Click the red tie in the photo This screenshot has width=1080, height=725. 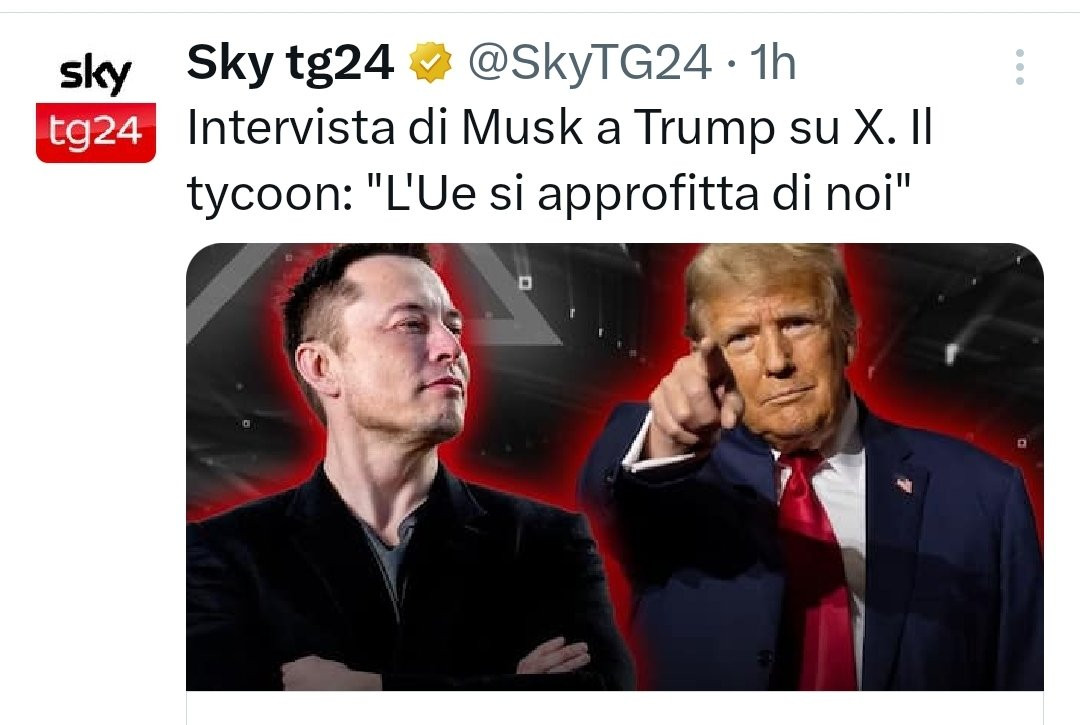(x=815, y=571)
